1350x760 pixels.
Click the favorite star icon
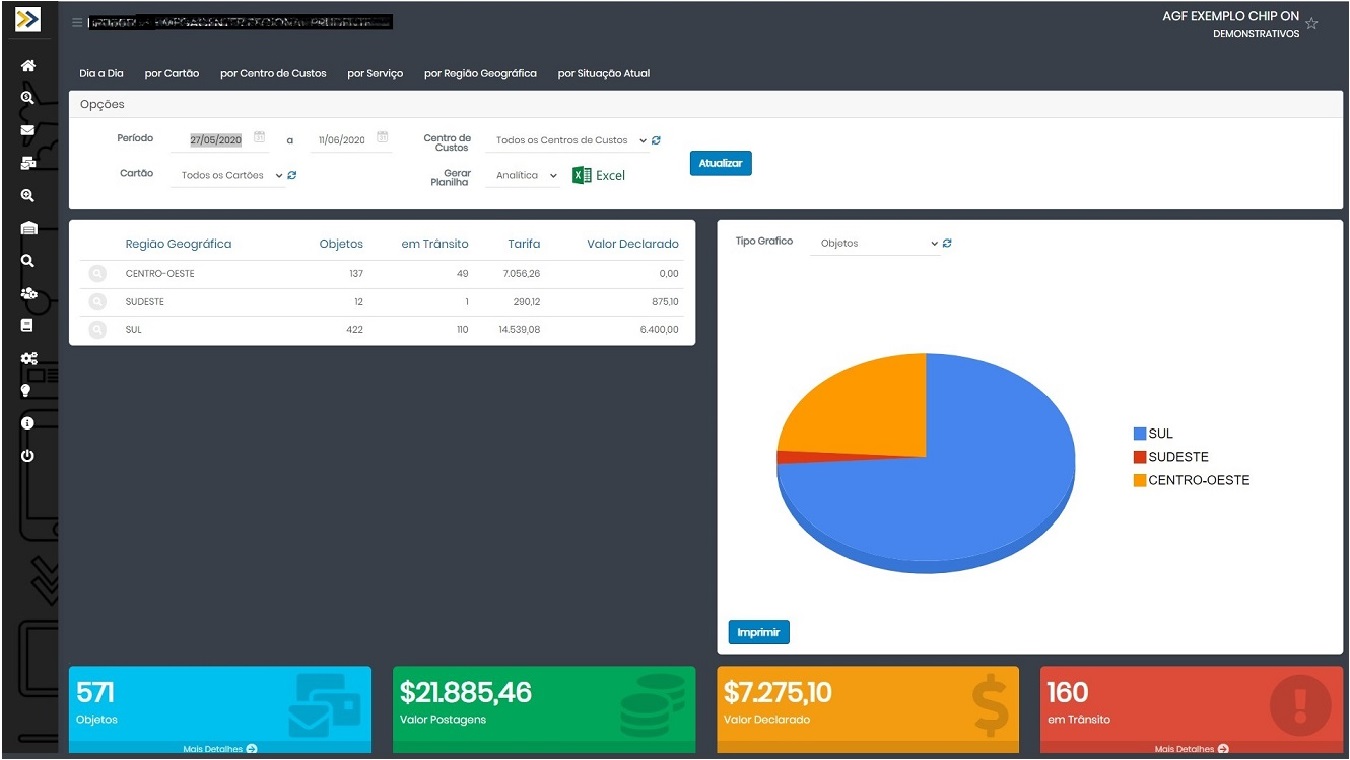tap(1312, 24)
